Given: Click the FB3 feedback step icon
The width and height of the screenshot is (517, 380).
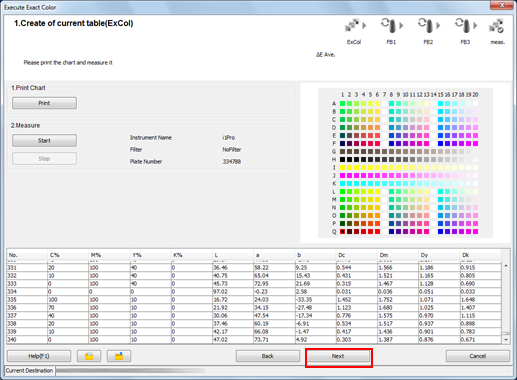Looking at the screenshot, I should tap(463, 25).
